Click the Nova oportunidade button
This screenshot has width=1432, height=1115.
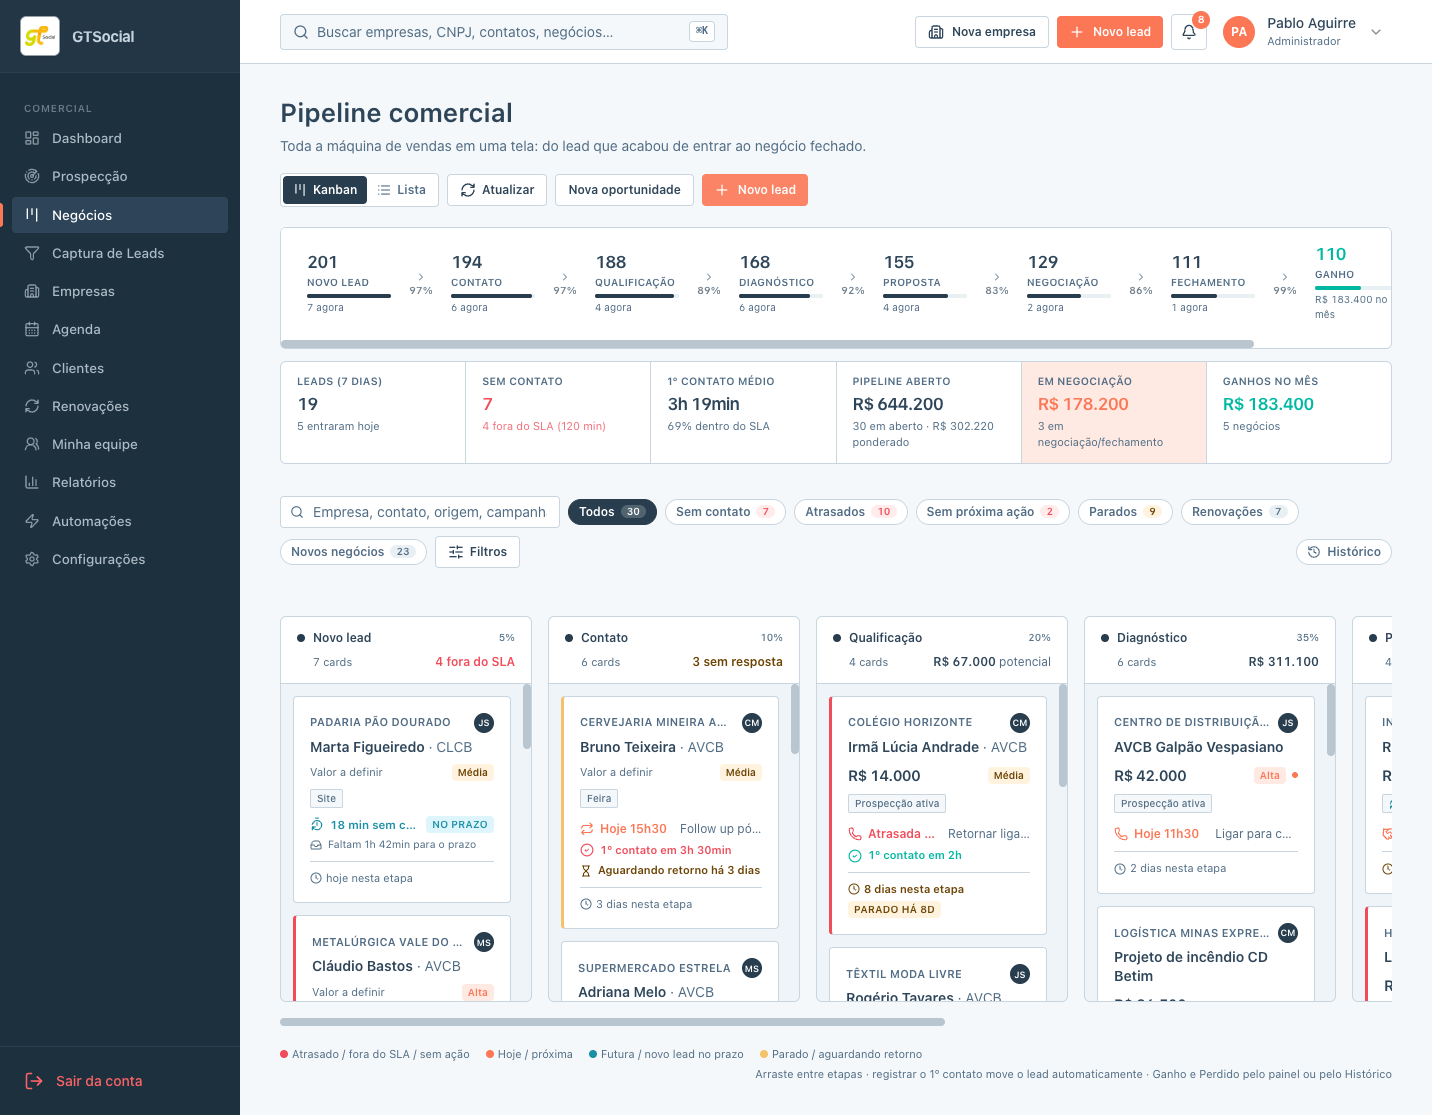624,190
